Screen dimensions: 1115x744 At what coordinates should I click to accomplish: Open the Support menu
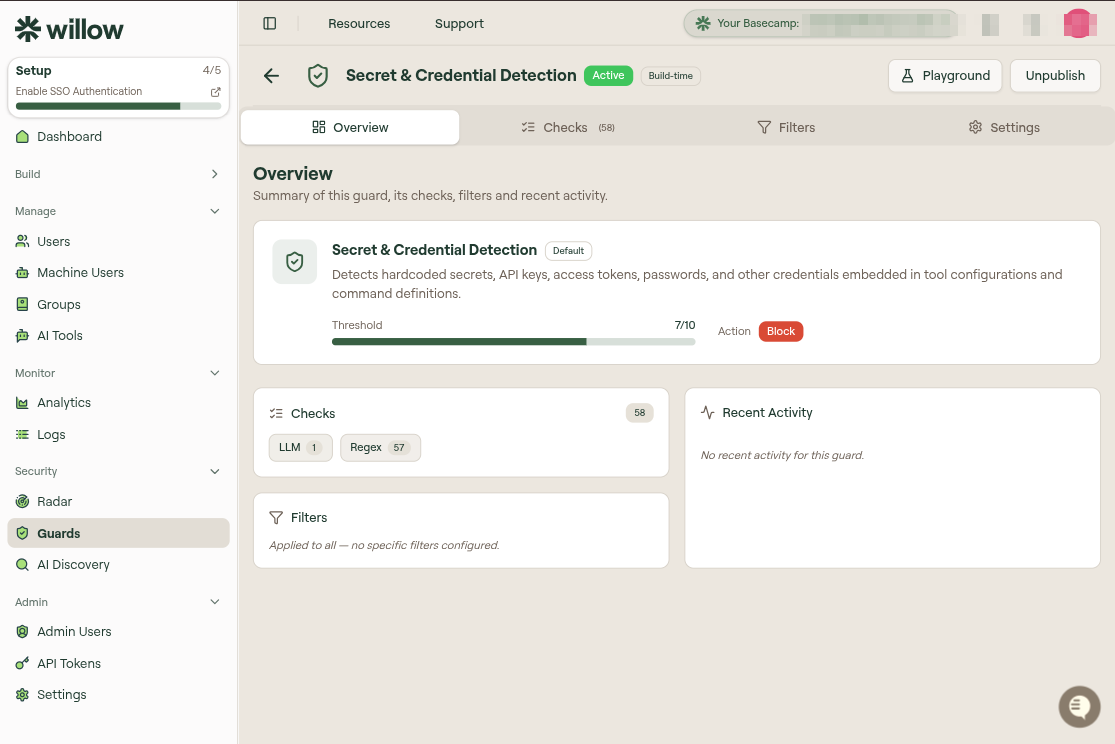[x=459, y=23]
